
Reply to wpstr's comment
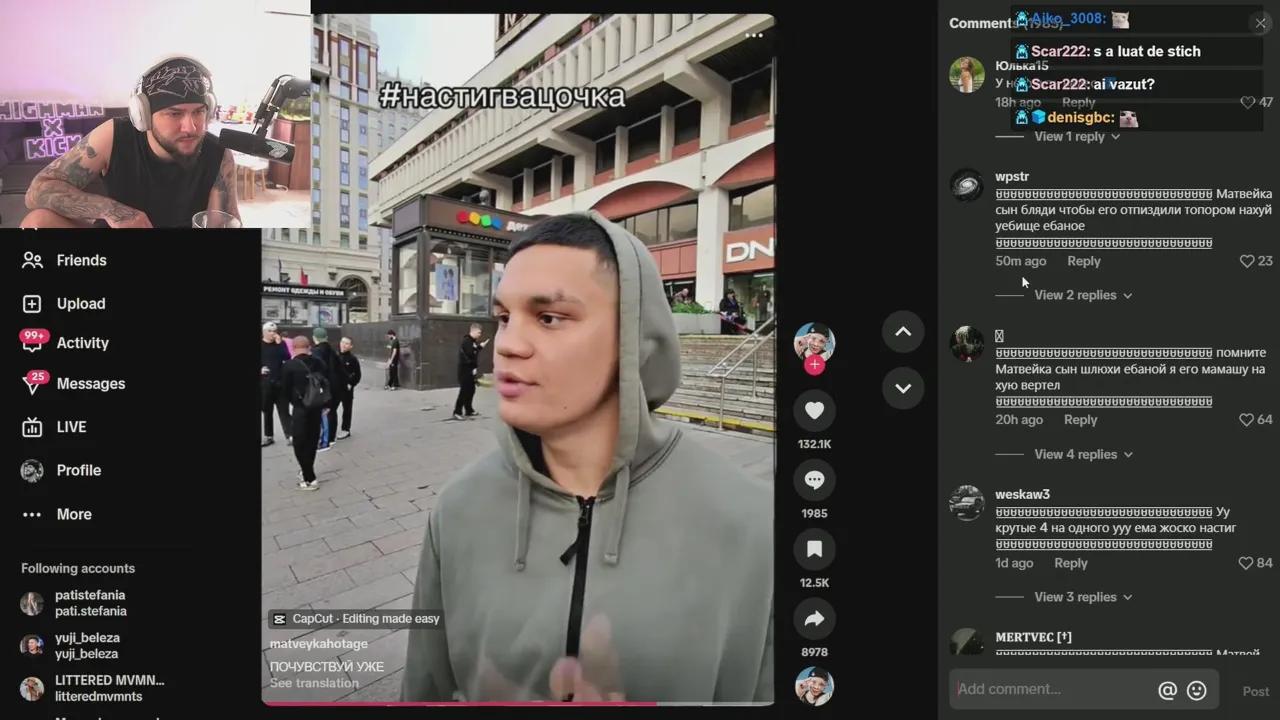[x=1083, y=261]
